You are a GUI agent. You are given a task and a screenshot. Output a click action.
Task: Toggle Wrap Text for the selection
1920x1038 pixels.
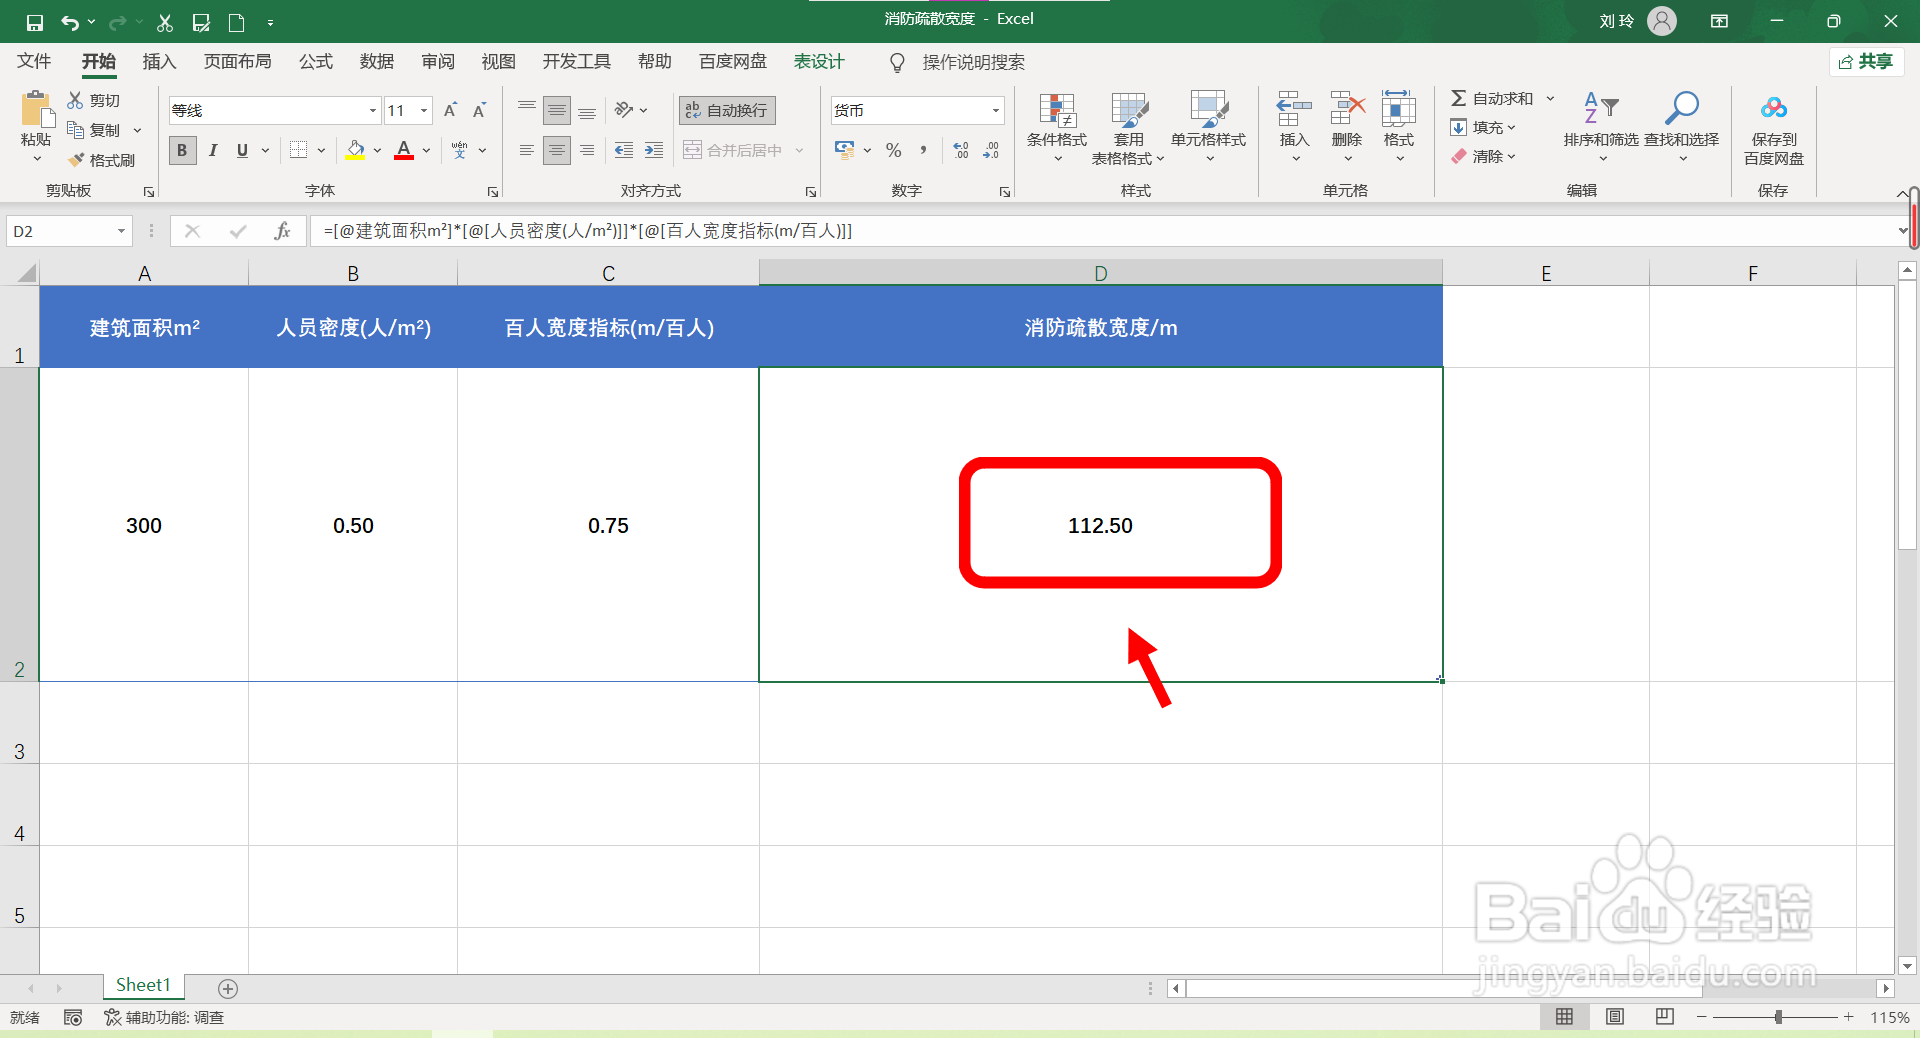[726, 110]
